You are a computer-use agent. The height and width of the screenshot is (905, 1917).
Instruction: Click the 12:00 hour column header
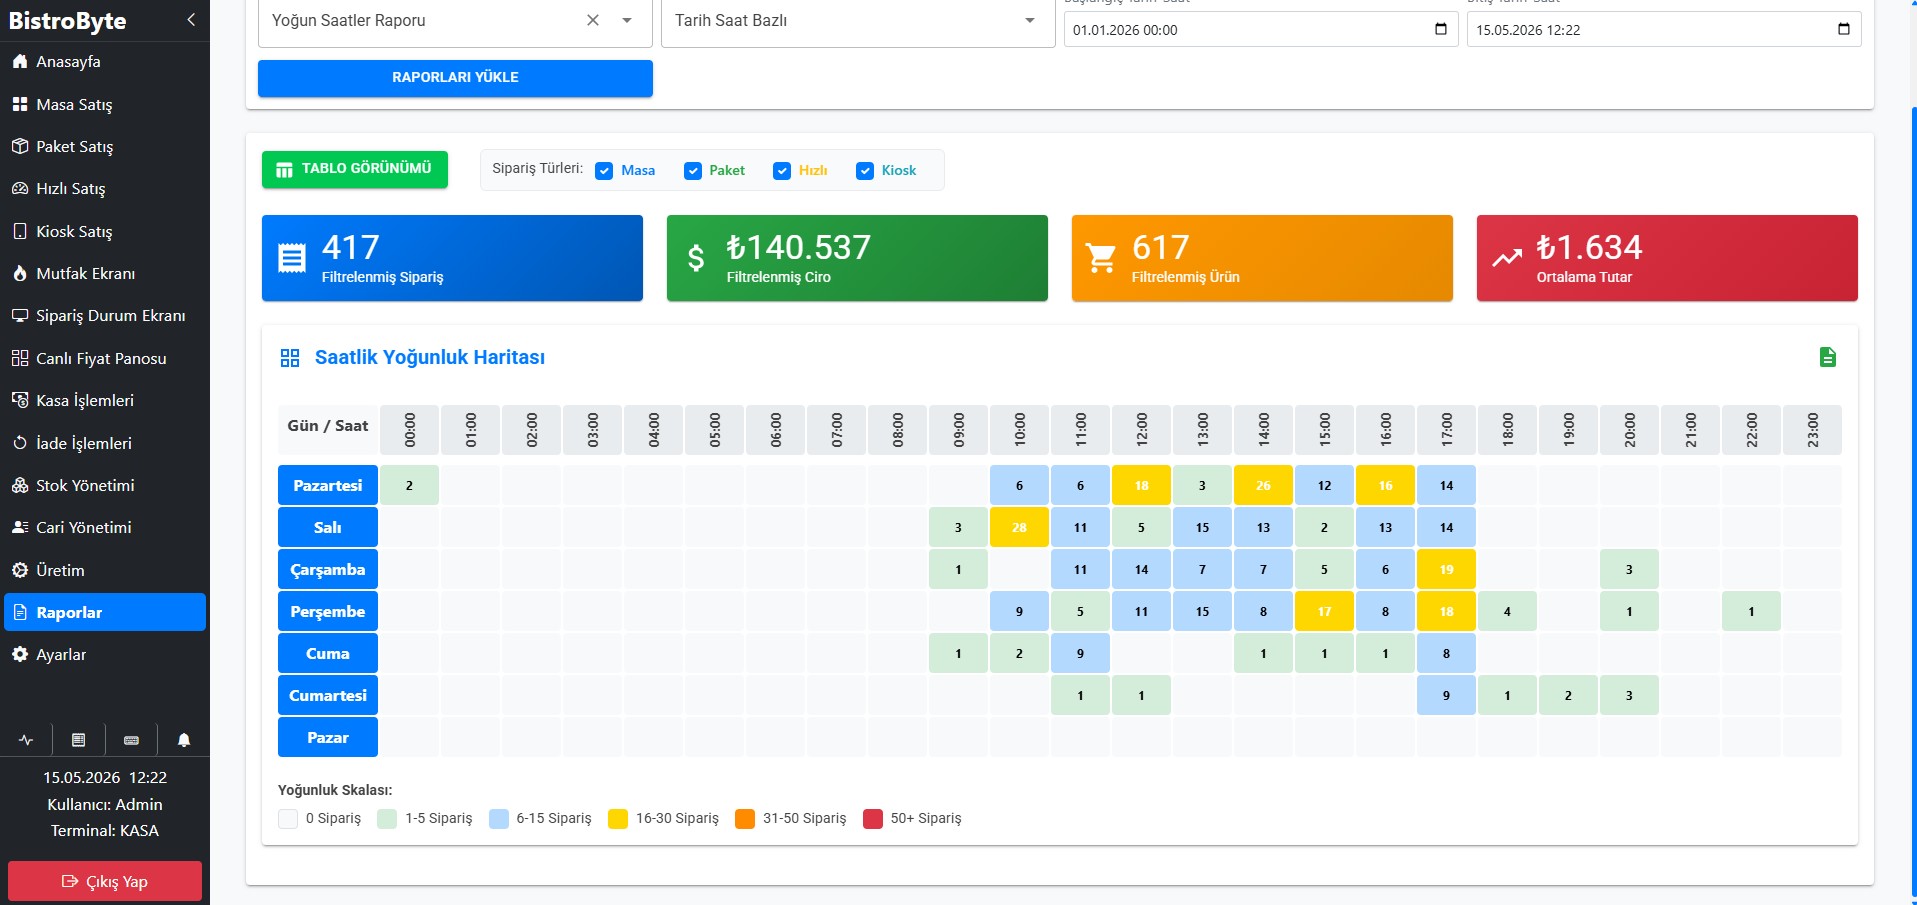click(x=1141, y=430)
